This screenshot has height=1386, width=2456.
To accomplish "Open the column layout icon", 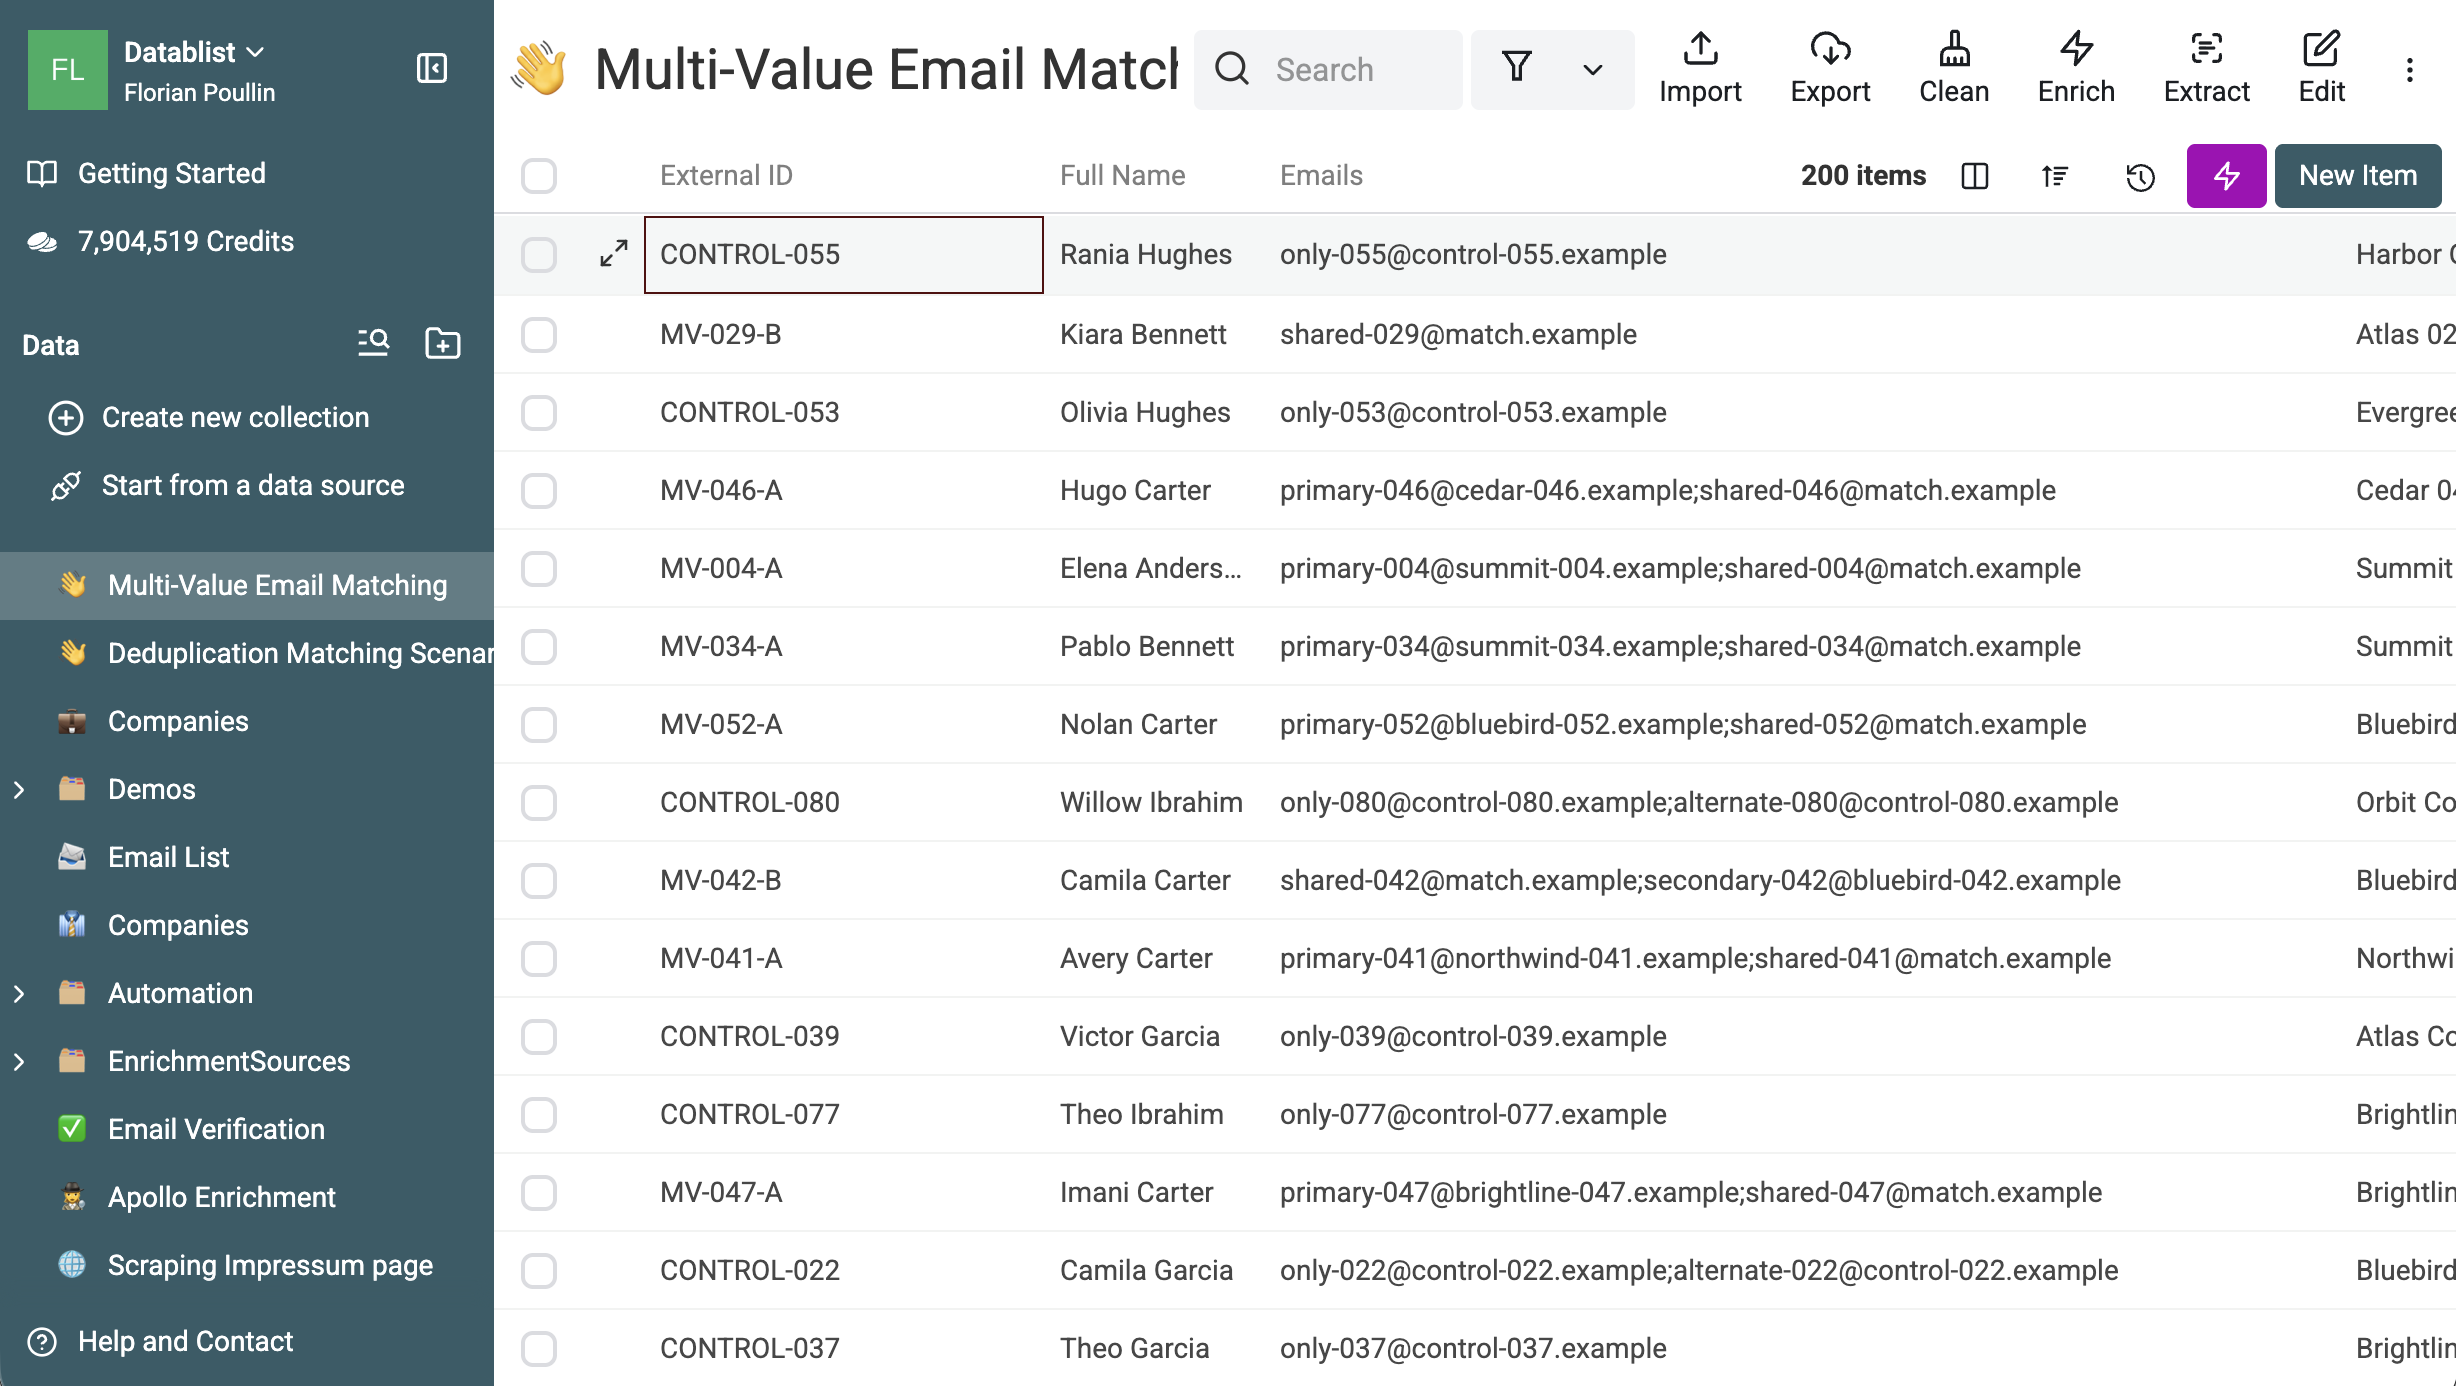I will 1975,176.
